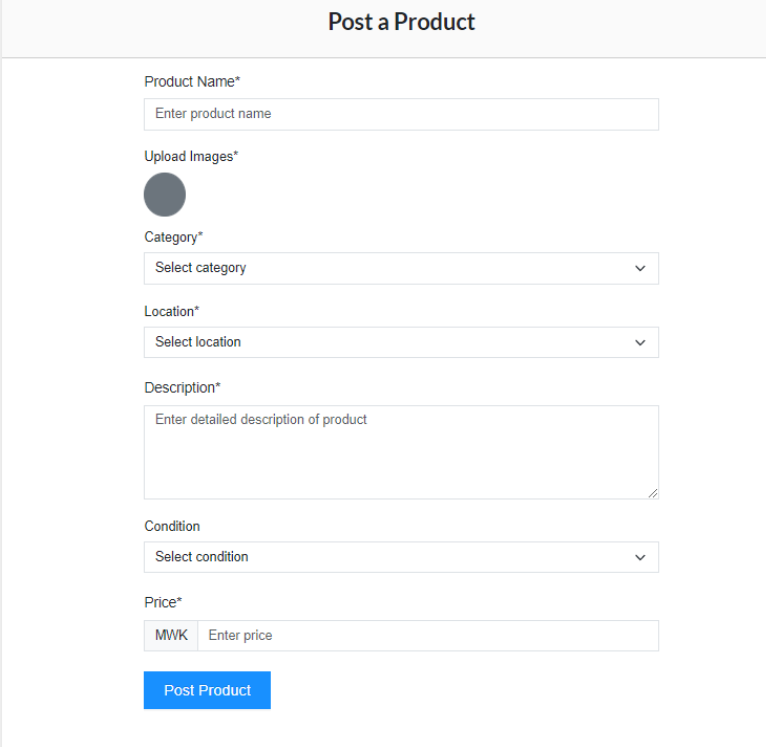Focus the Enter price input
766x747 pixels.
[x=427, y=635]
